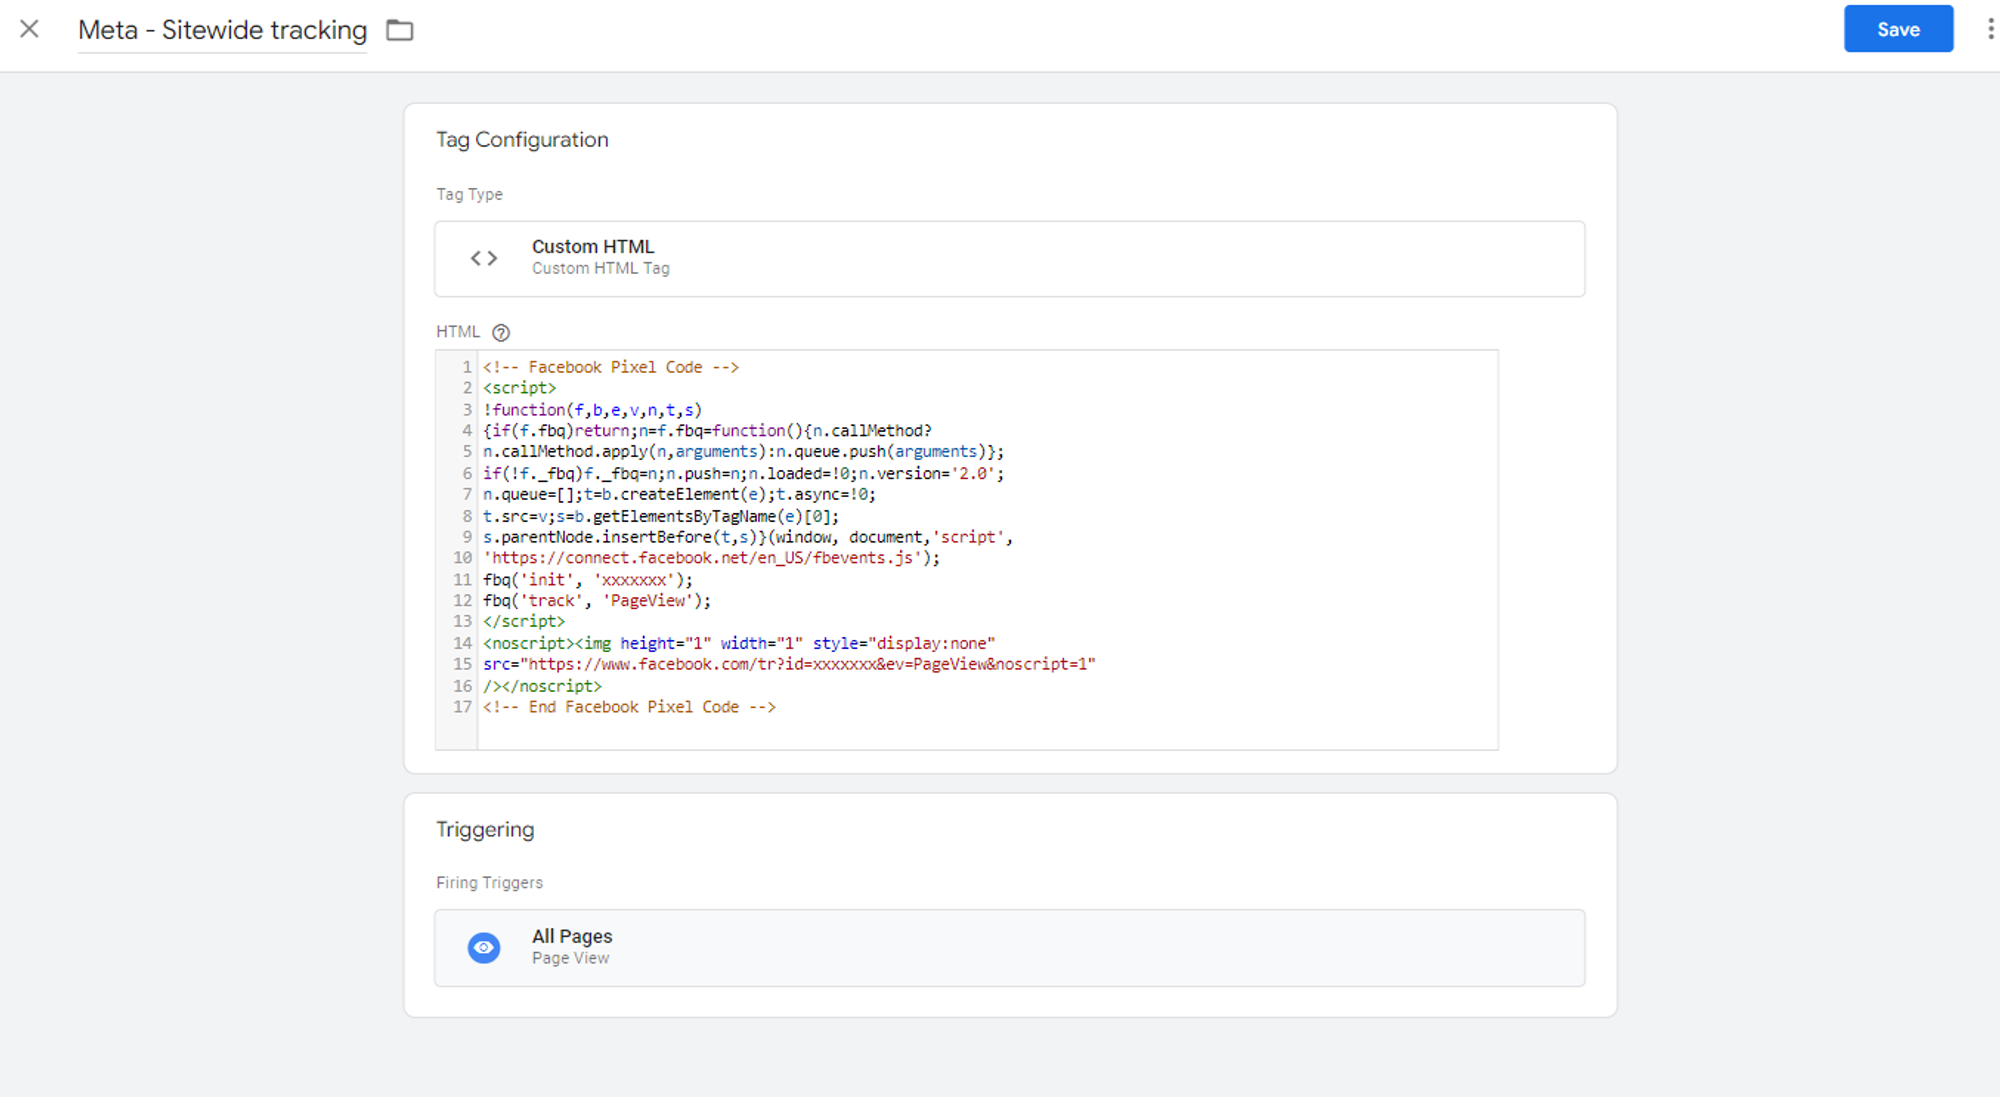
Task: Open the three-dot more options menu
Action: pos(1990,29)
